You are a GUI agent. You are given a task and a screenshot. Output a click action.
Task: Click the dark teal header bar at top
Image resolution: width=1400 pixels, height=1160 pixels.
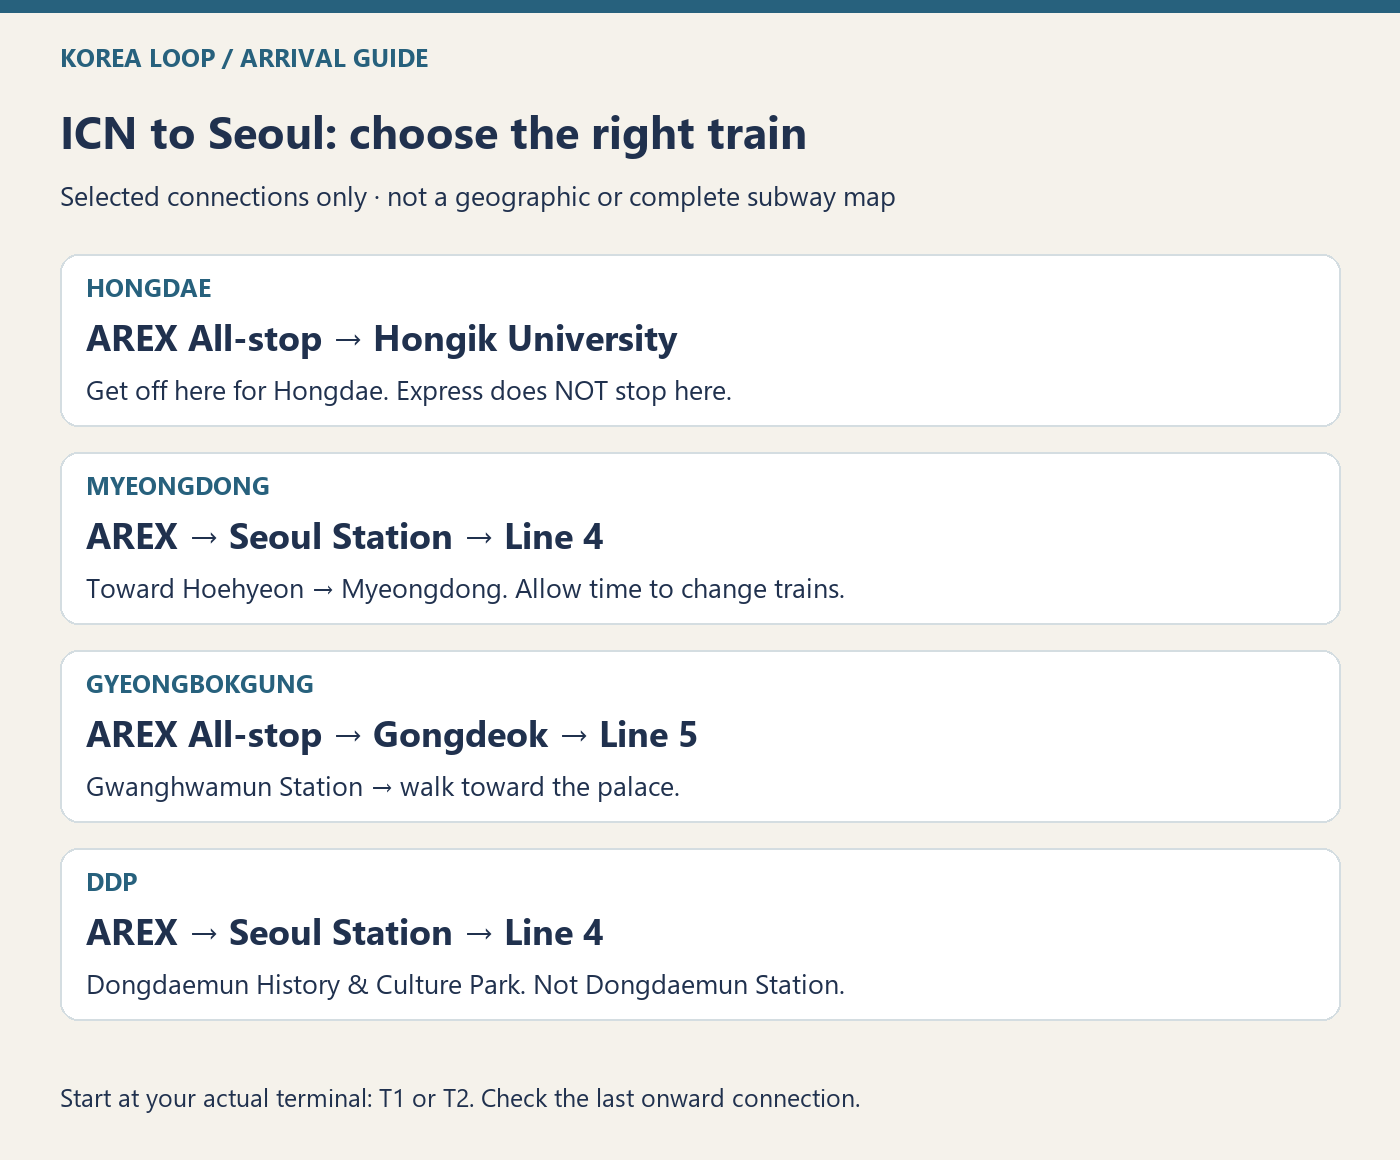(x=700, y=6)
